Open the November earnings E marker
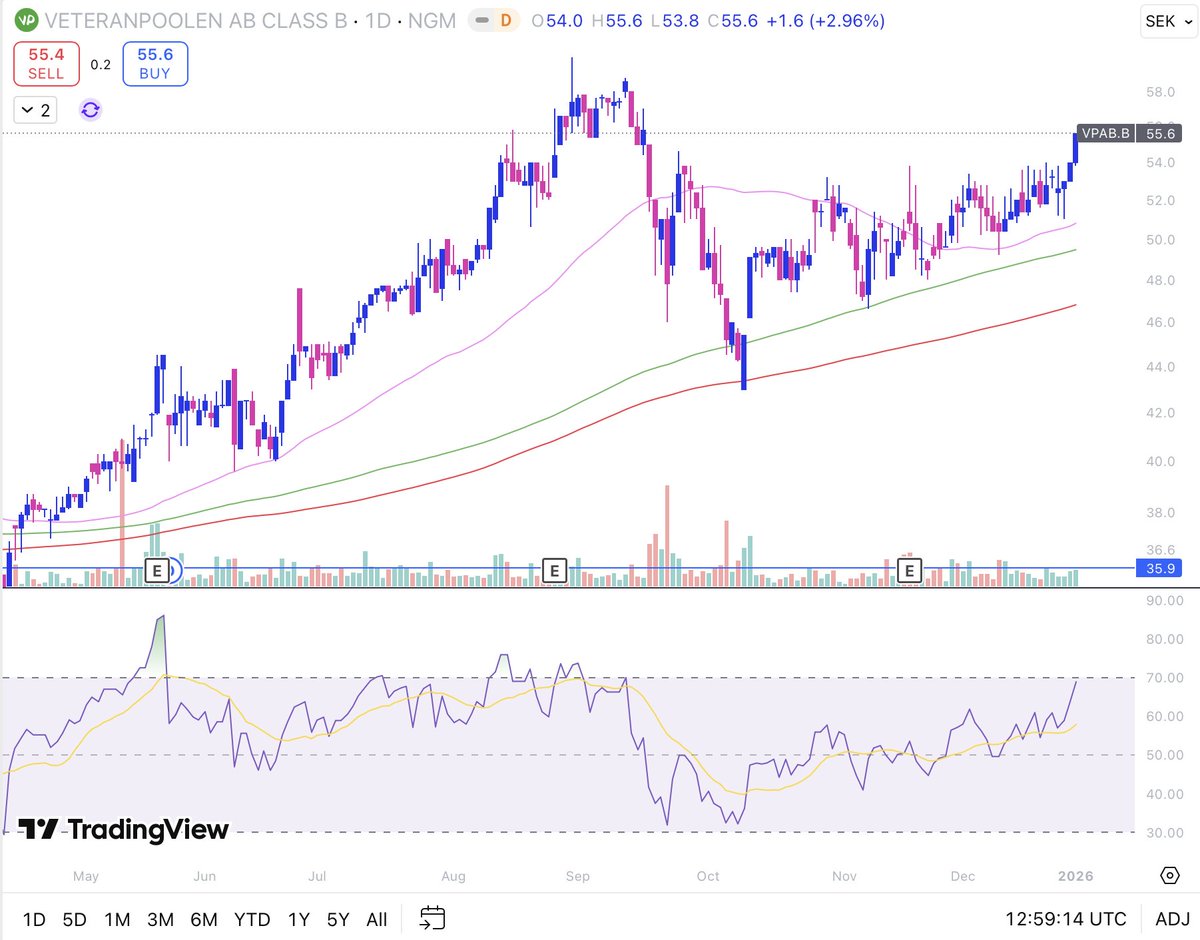 click(910, 571)
